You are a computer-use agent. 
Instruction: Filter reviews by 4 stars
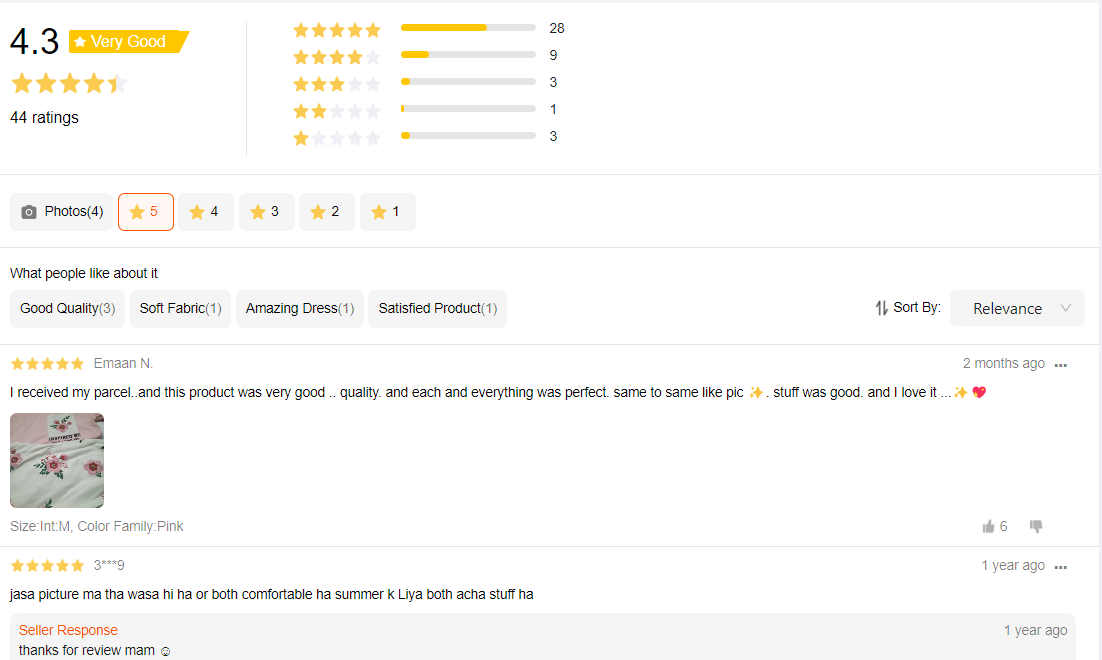pos(206,212)
